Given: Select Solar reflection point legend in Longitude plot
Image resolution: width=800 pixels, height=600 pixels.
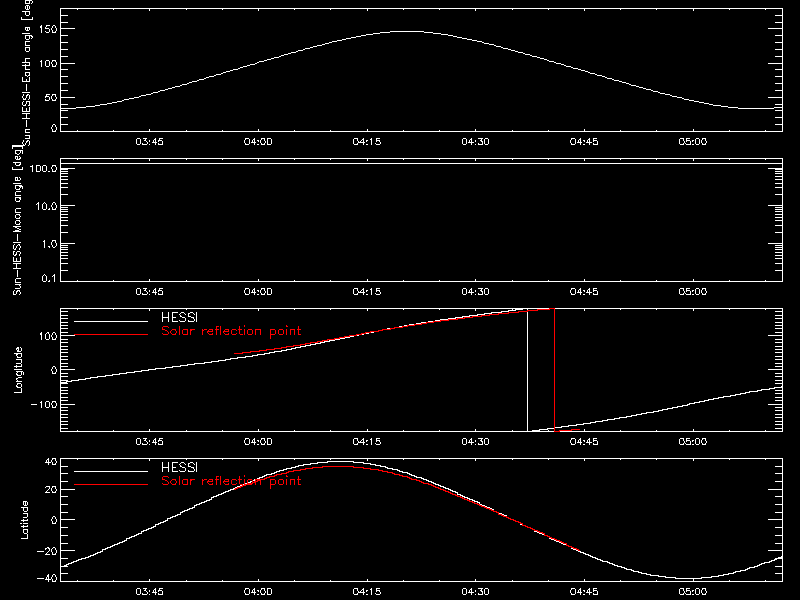Looking at the screenshot, I should point(231,331).
